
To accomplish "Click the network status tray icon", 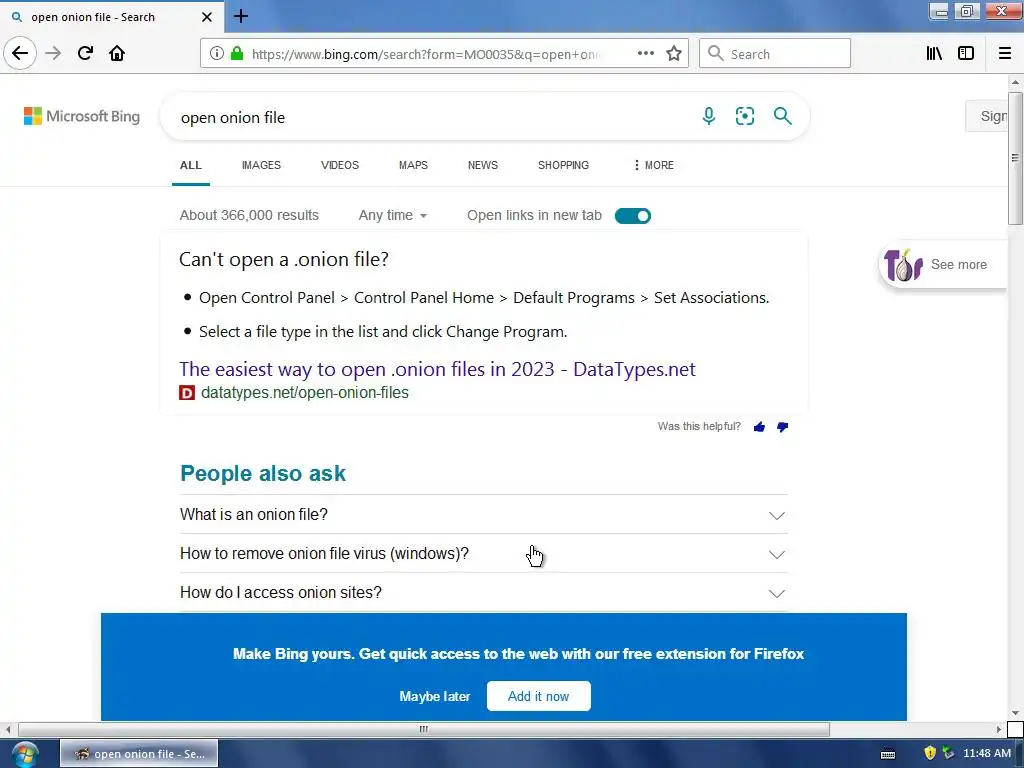I will 948,754.
